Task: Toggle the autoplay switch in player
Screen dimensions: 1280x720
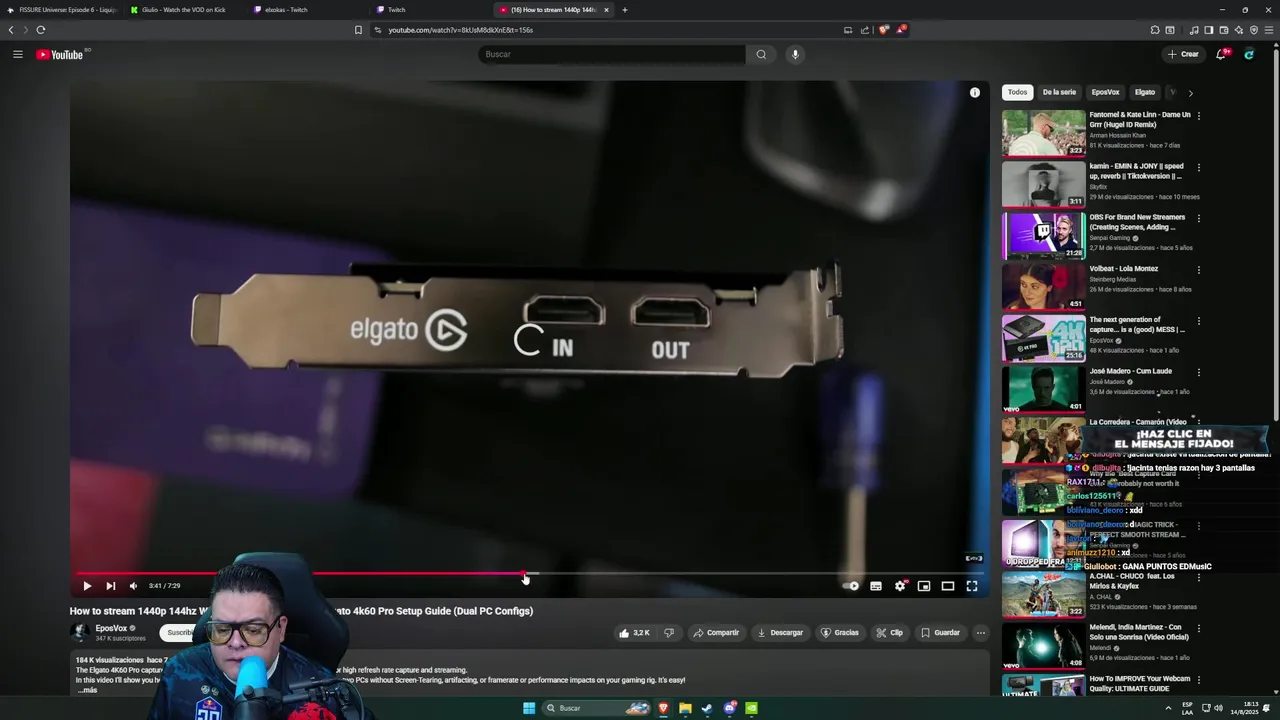Action: click(x=851, y=586)
